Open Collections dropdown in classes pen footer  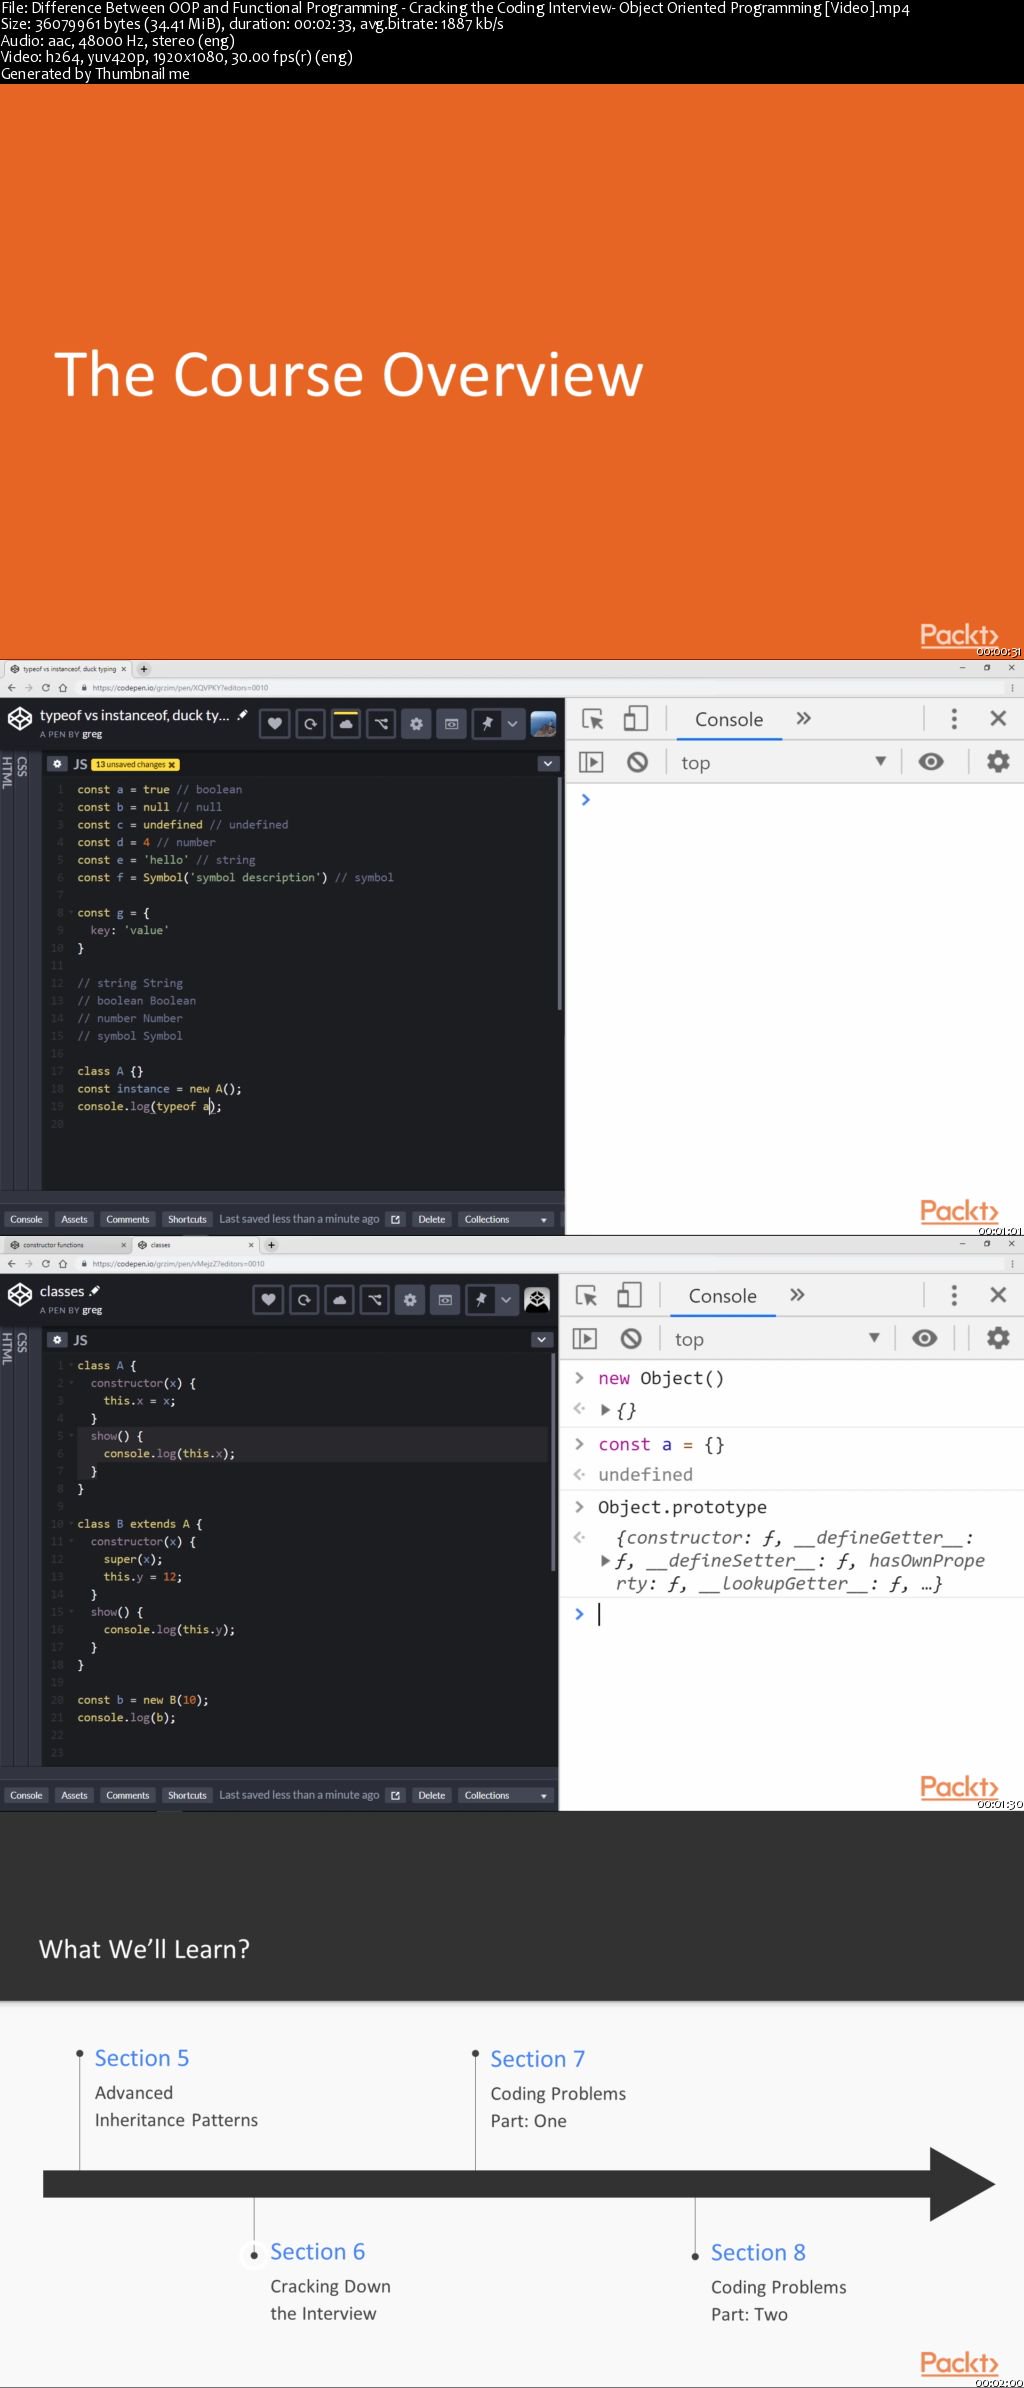pyautogui.click(x=506, y=1795)
